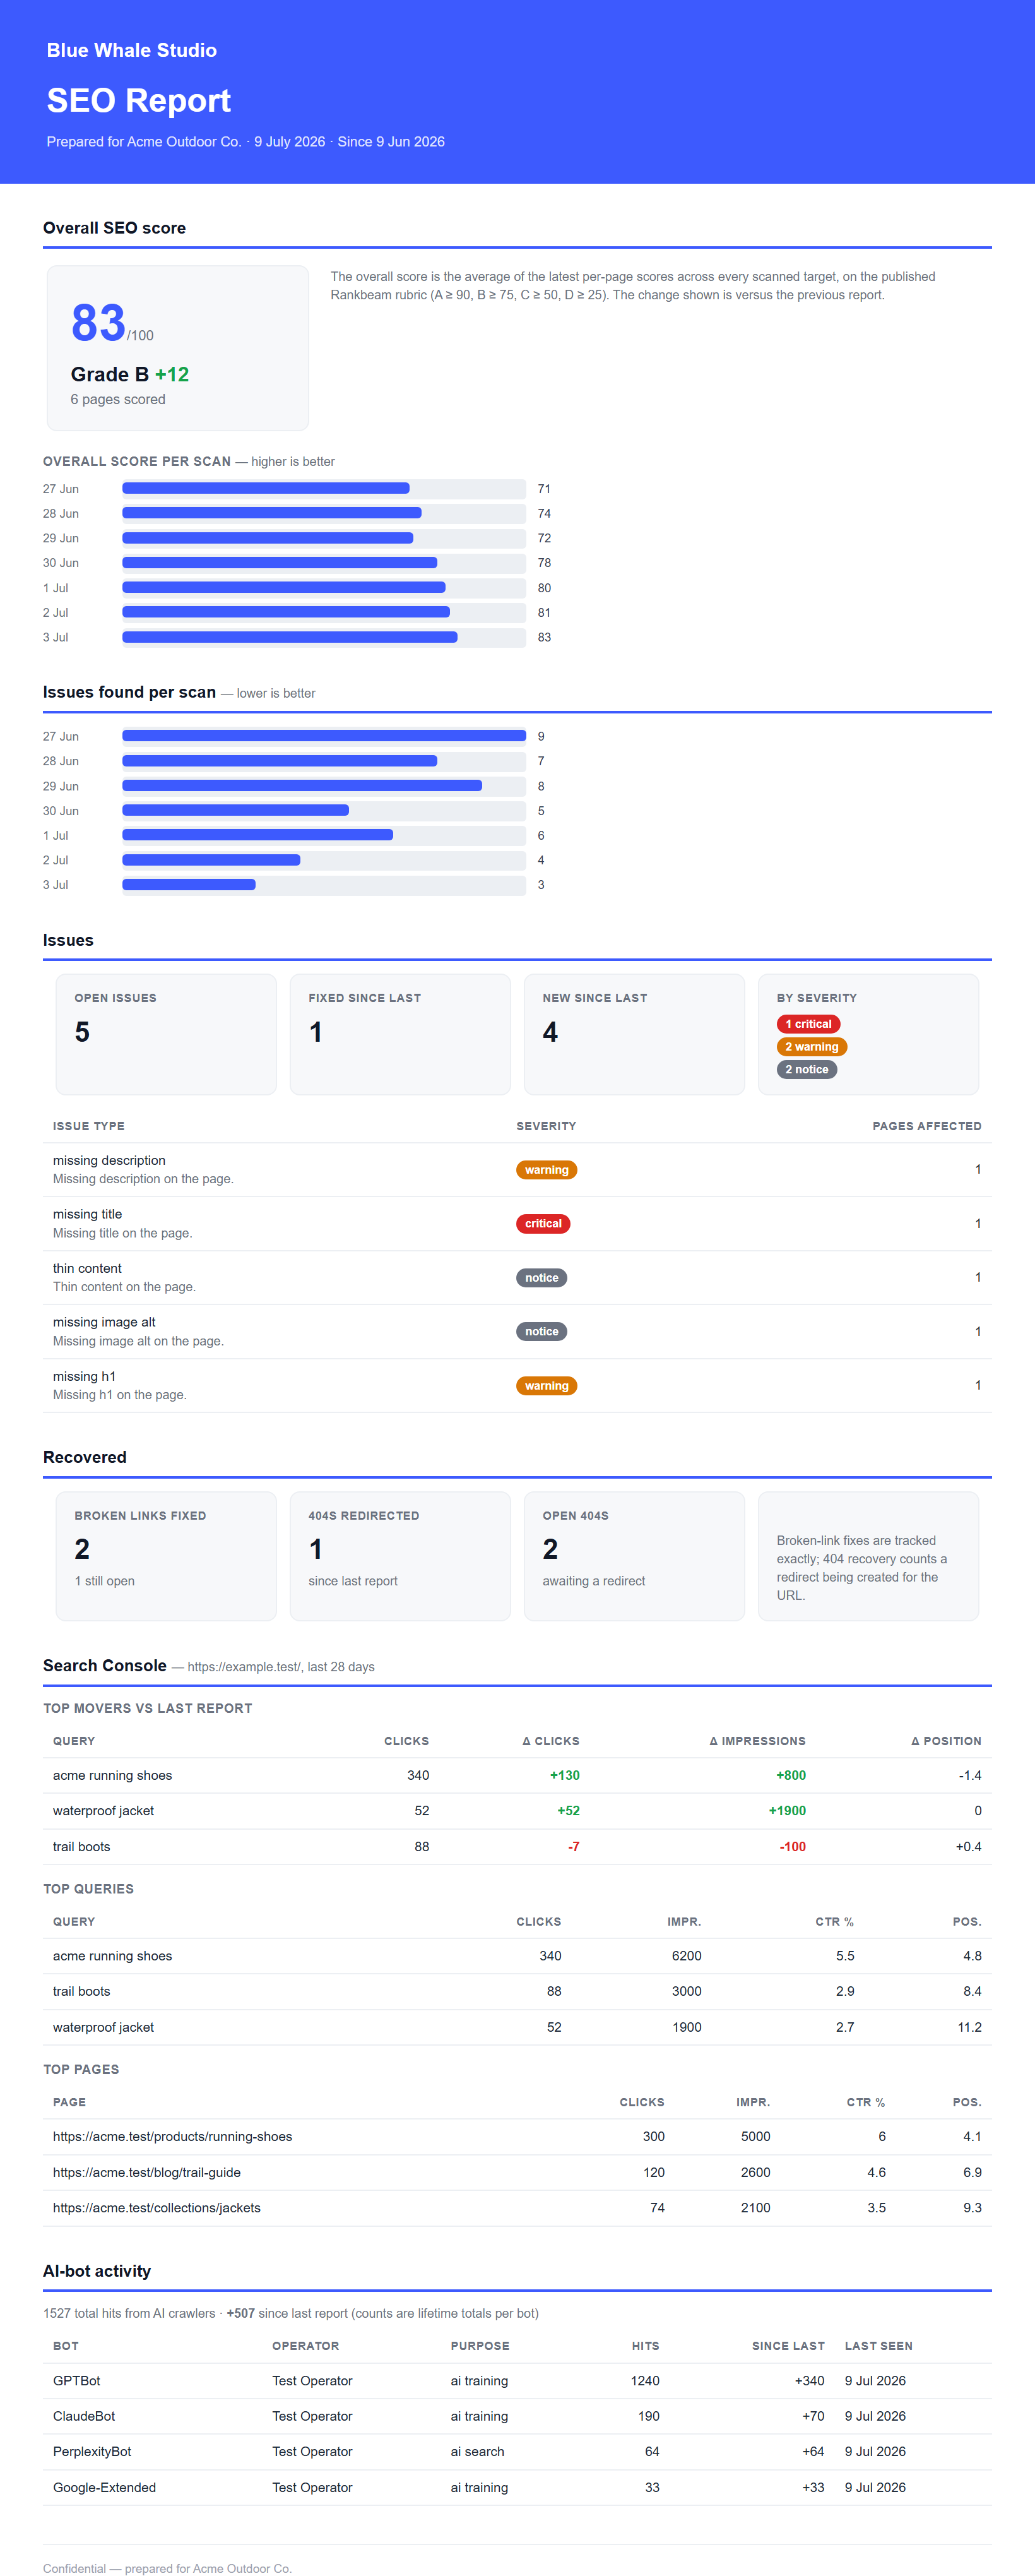Click the GPTBot row name
This screenshot has width=1035, height=2576.
click(76, 2381)
